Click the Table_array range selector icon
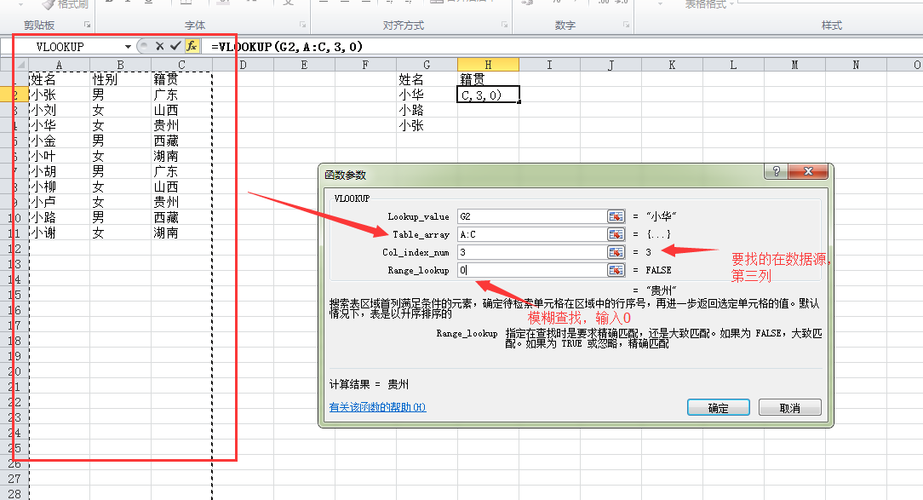The width and height of the screenshot is (923, 500). [616, 234]
